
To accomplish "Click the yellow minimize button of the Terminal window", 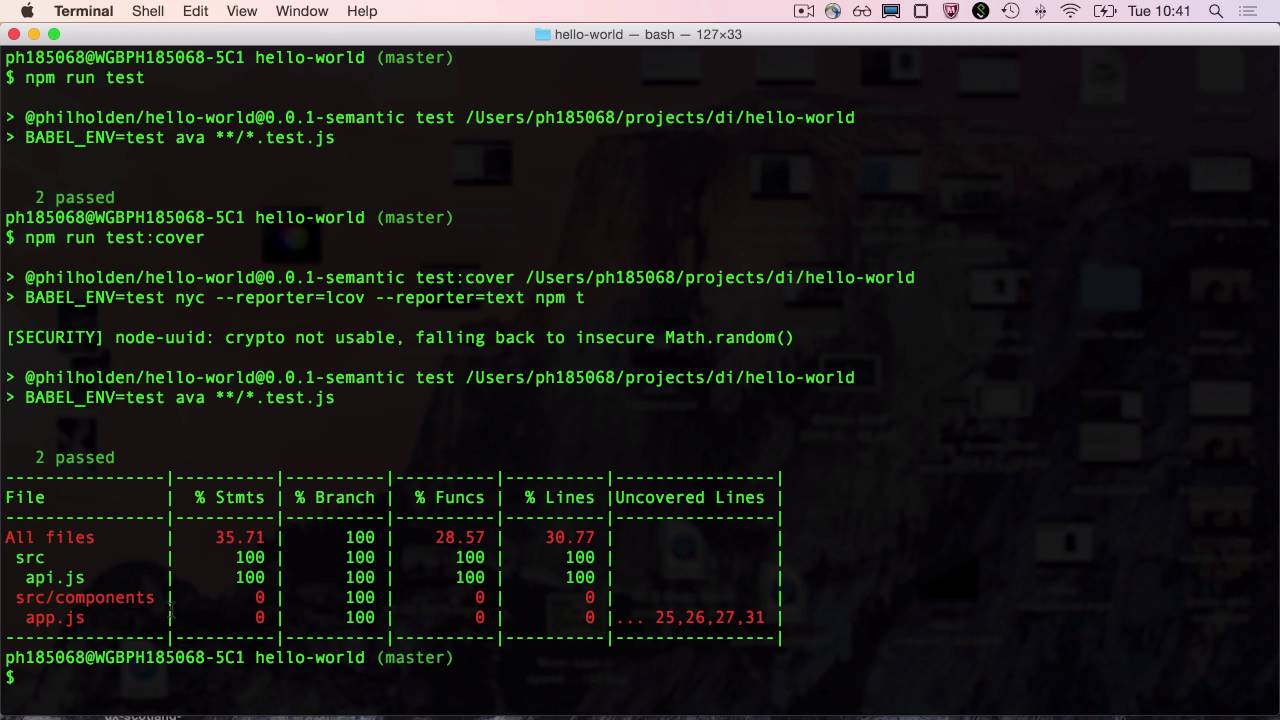I will (x=34, y=34).
